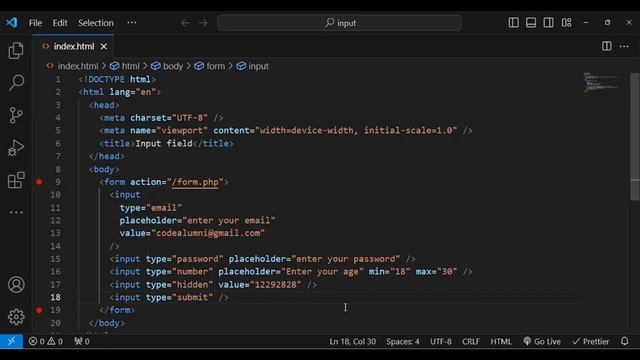Toggle breakpoint on line 9
Viewport: 640px width, 360px height.
39,182
